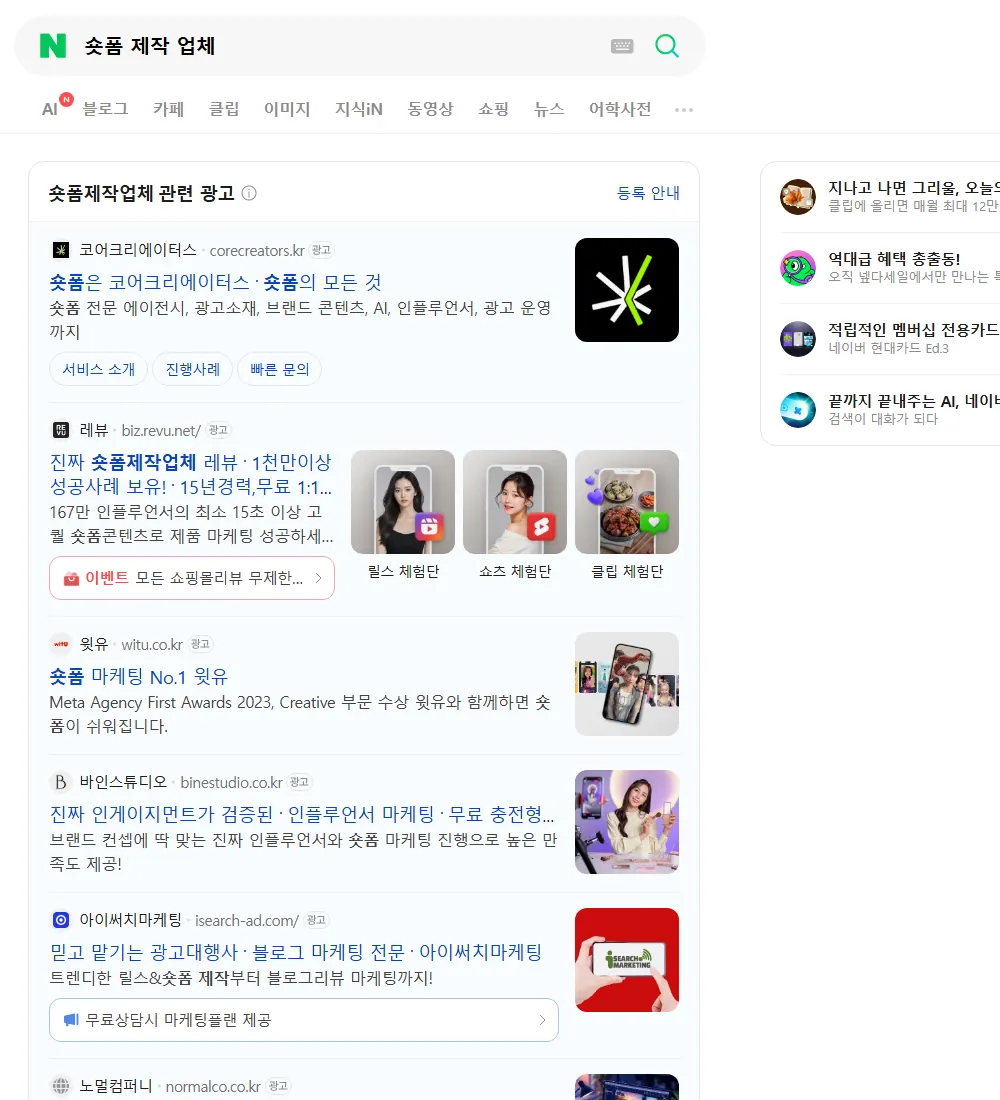Expand more search categories with the three dots
This screenshot has width=1000, height=1100.
[684, 109]
